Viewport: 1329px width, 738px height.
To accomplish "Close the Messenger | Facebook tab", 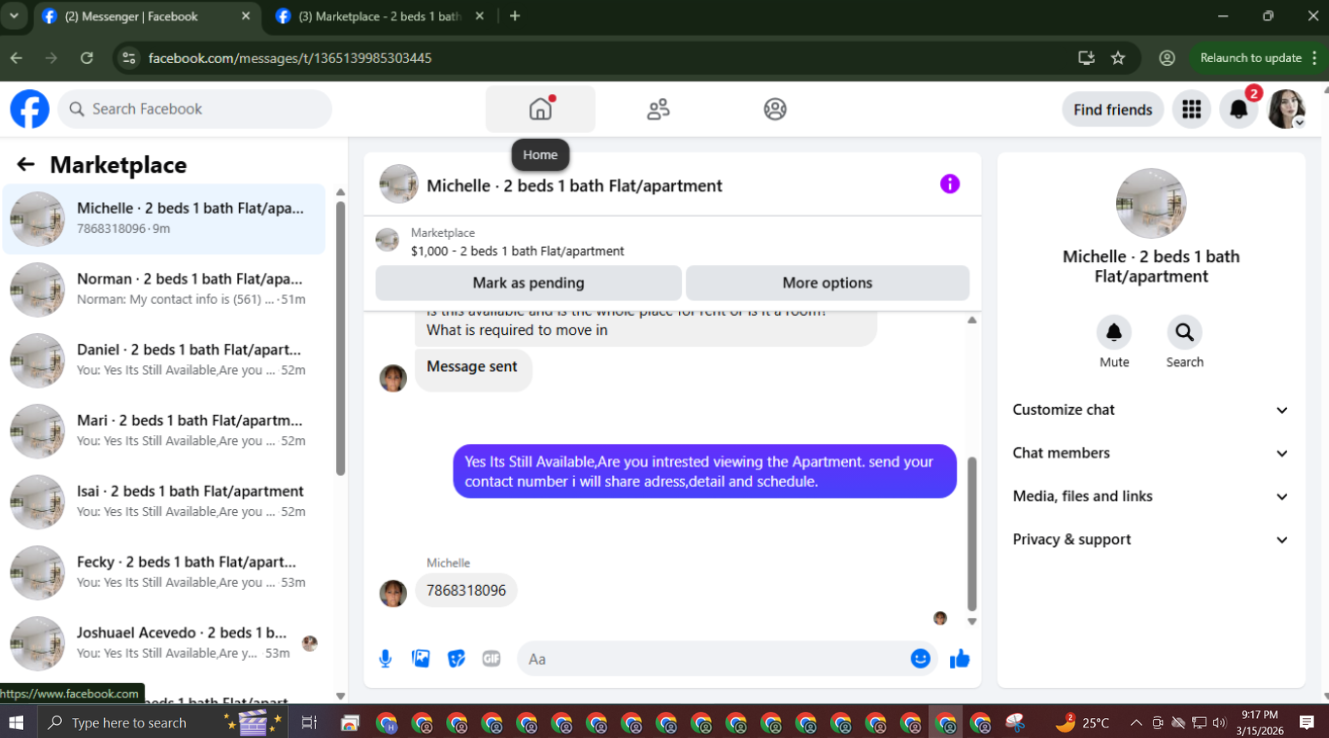I will [246, 16].
